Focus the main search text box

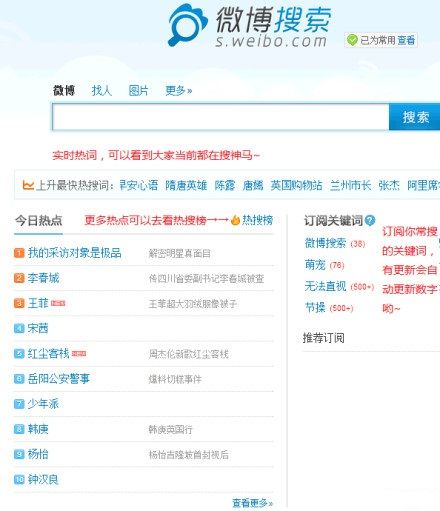(221, 117)
